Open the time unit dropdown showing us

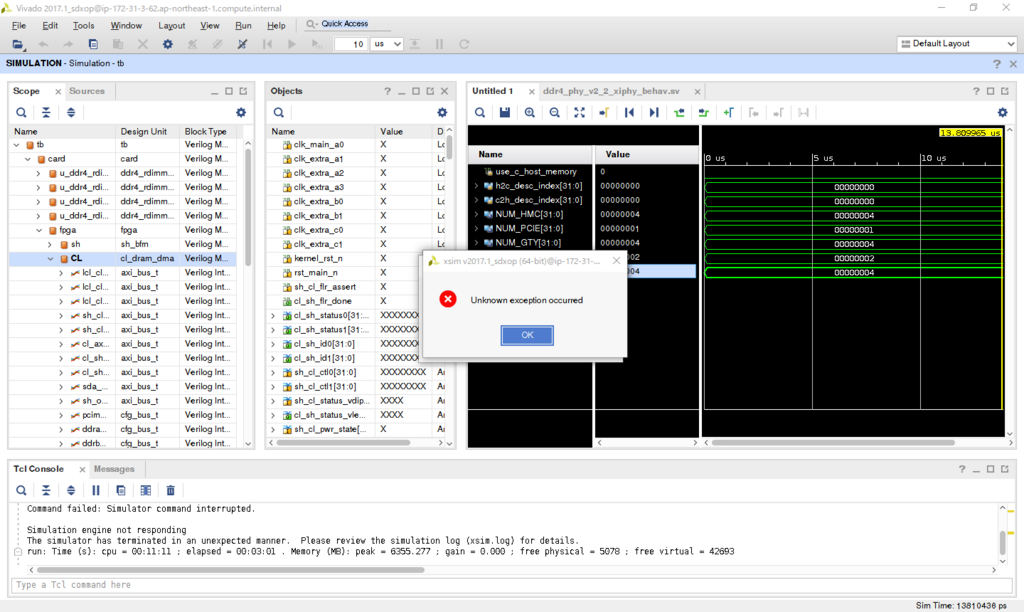pyautogui.click(x=387, y=44)
